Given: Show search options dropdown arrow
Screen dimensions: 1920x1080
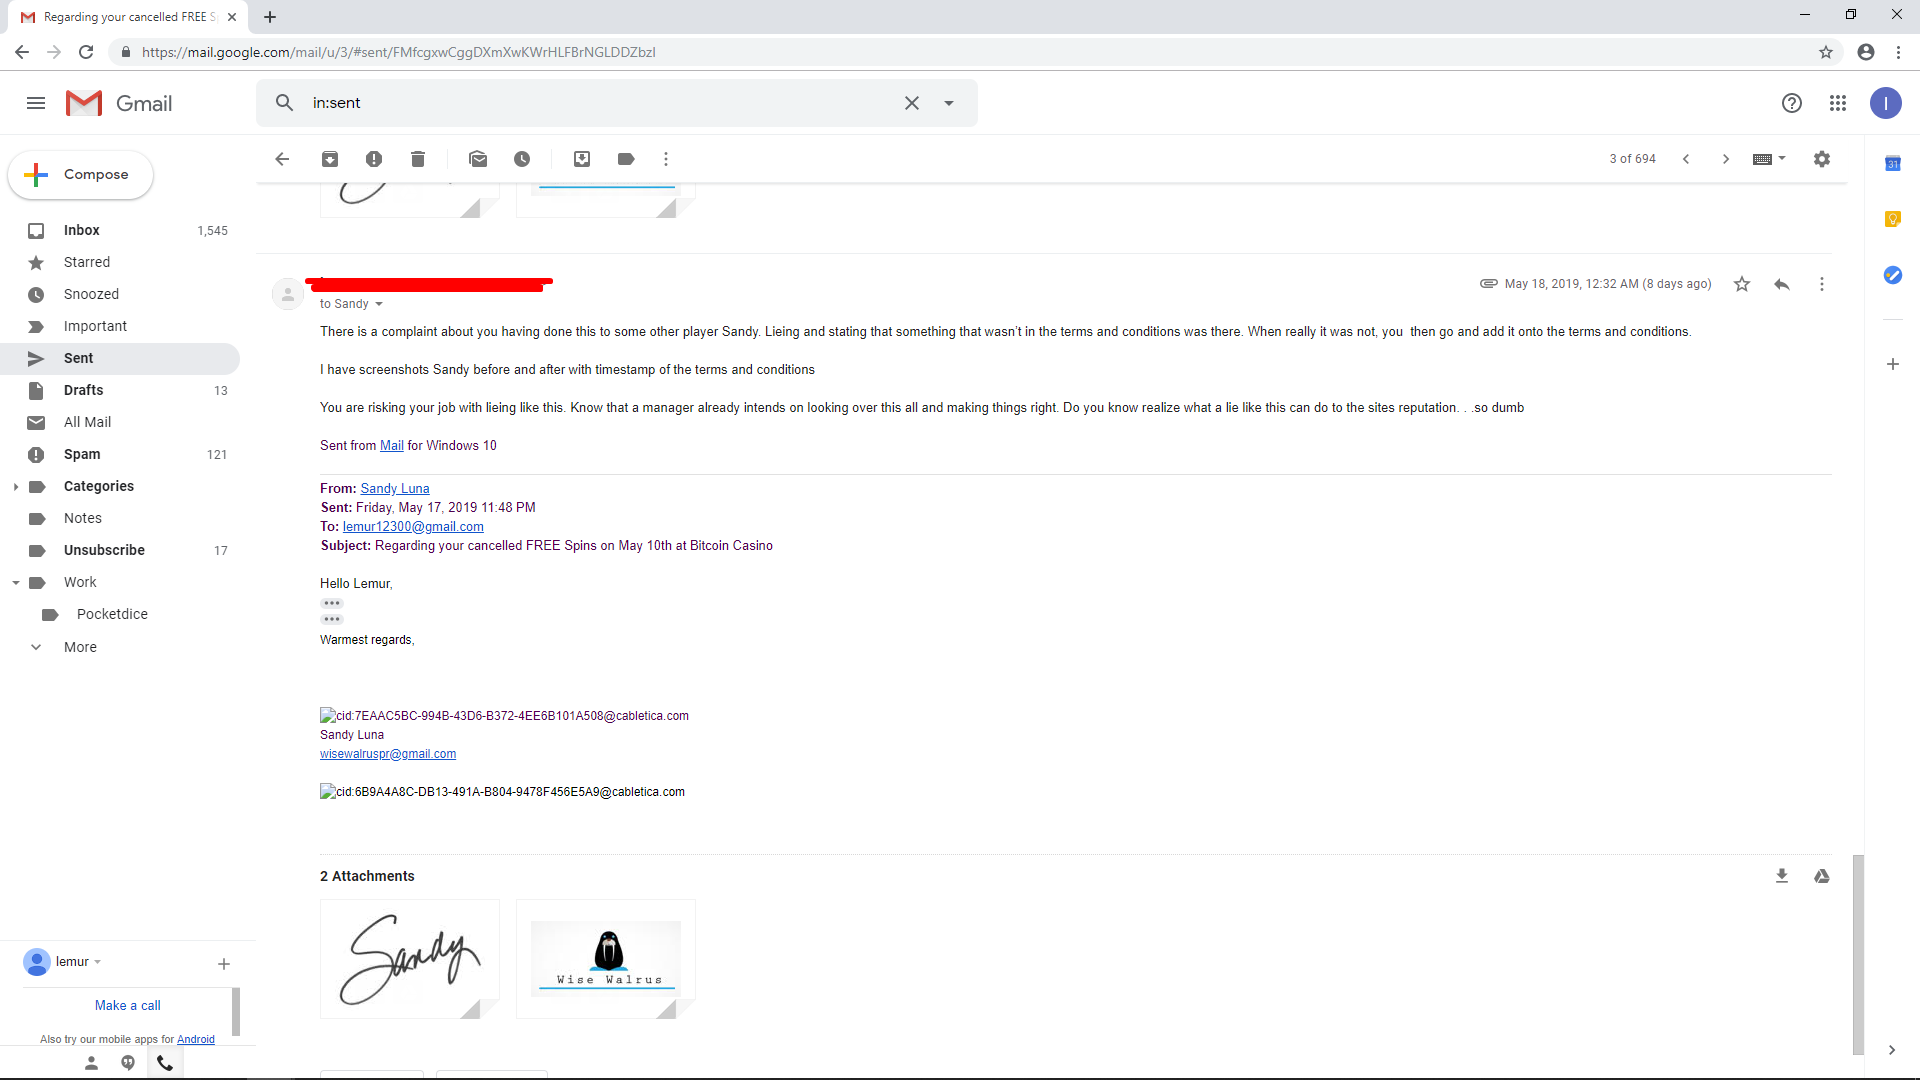Looking at the screenshot, I should click(x=949, y=103).
